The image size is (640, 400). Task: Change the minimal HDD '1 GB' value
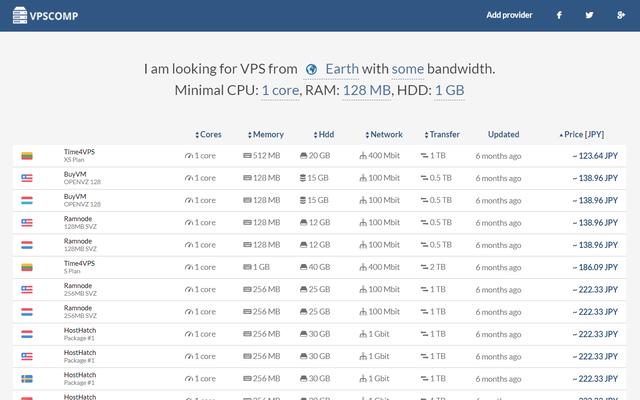[449, 90]
